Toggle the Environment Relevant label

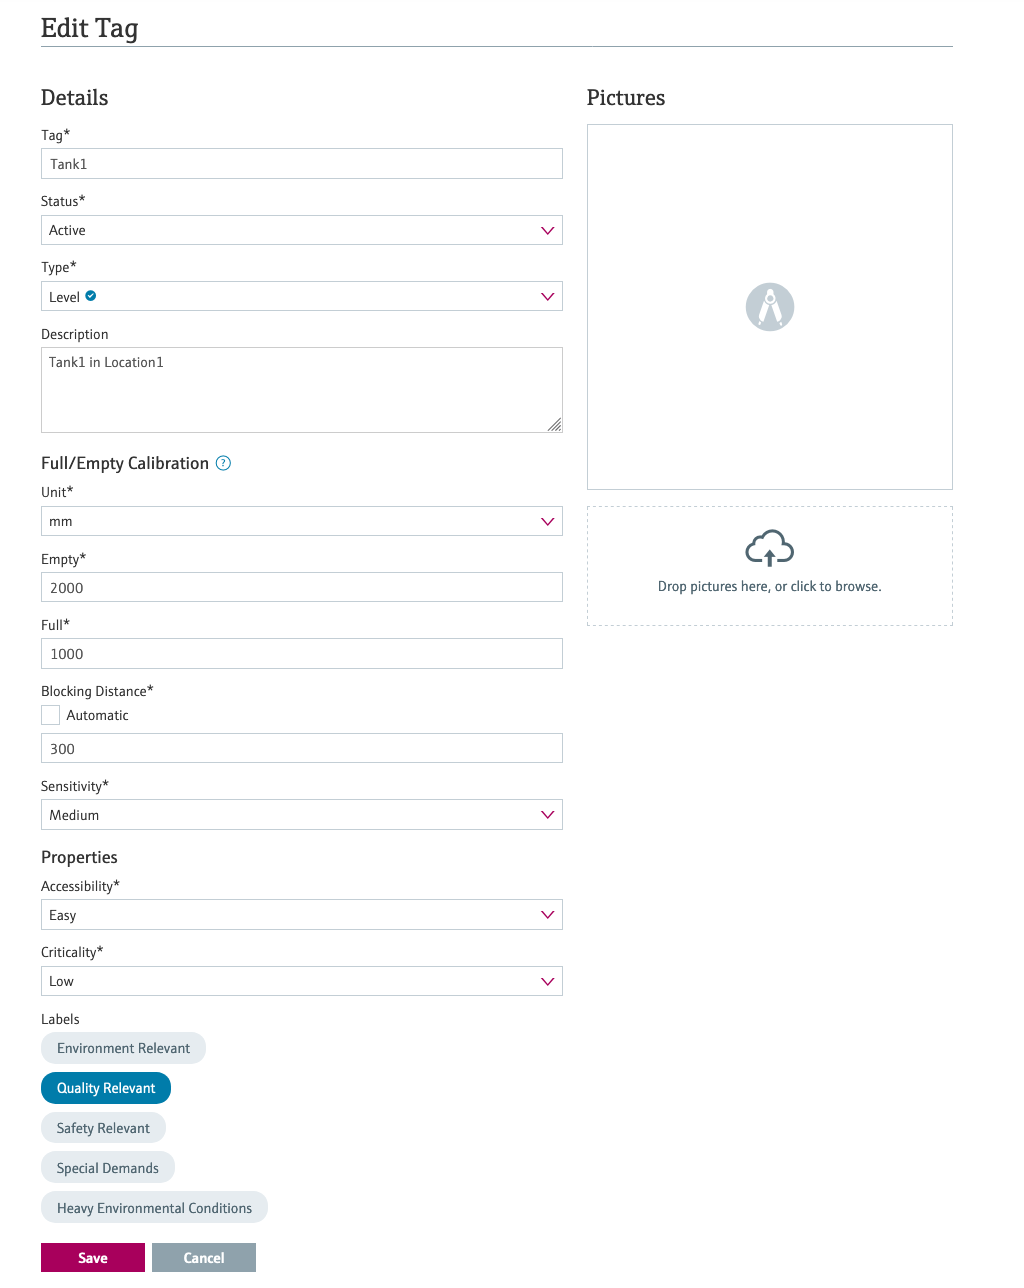click(123, 1048)
